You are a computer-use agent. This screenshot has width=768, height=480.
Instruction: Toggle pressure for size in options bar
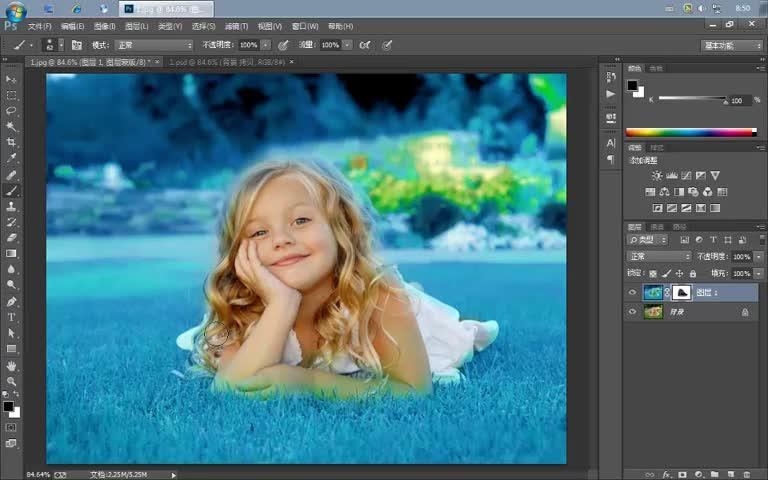(387, 45)
